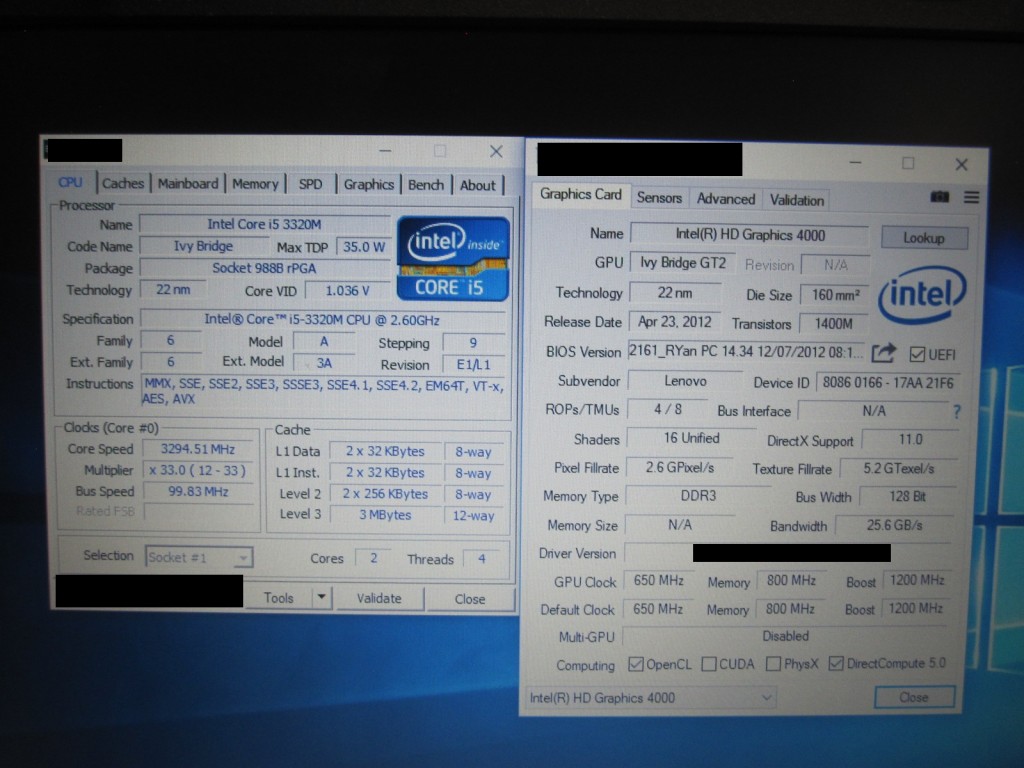Click the Bus Speed value 99.83 MHz
Viewport: 1024px width, 768px height.
click(x=198, y=491)
